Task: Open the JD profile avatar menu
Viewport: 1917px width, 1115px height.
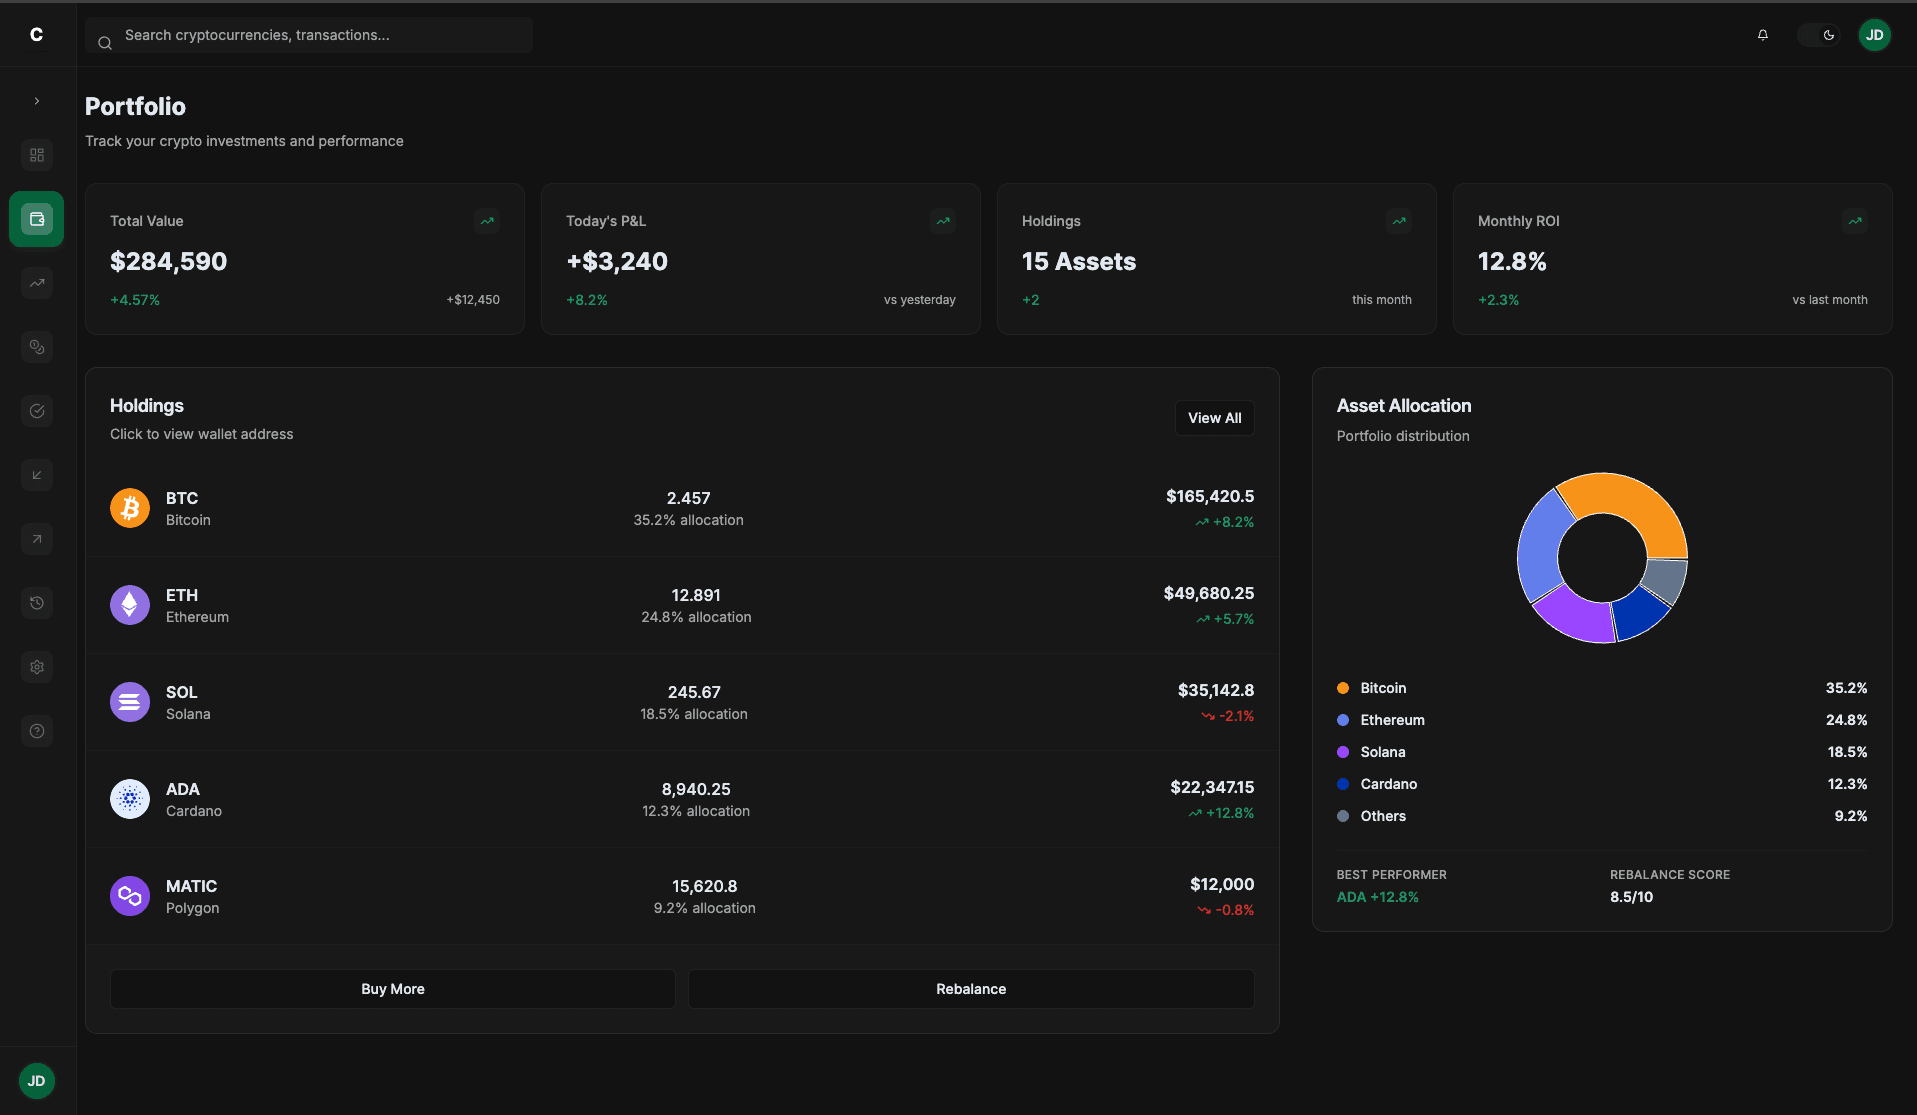Action: (x=1876, y=35)
